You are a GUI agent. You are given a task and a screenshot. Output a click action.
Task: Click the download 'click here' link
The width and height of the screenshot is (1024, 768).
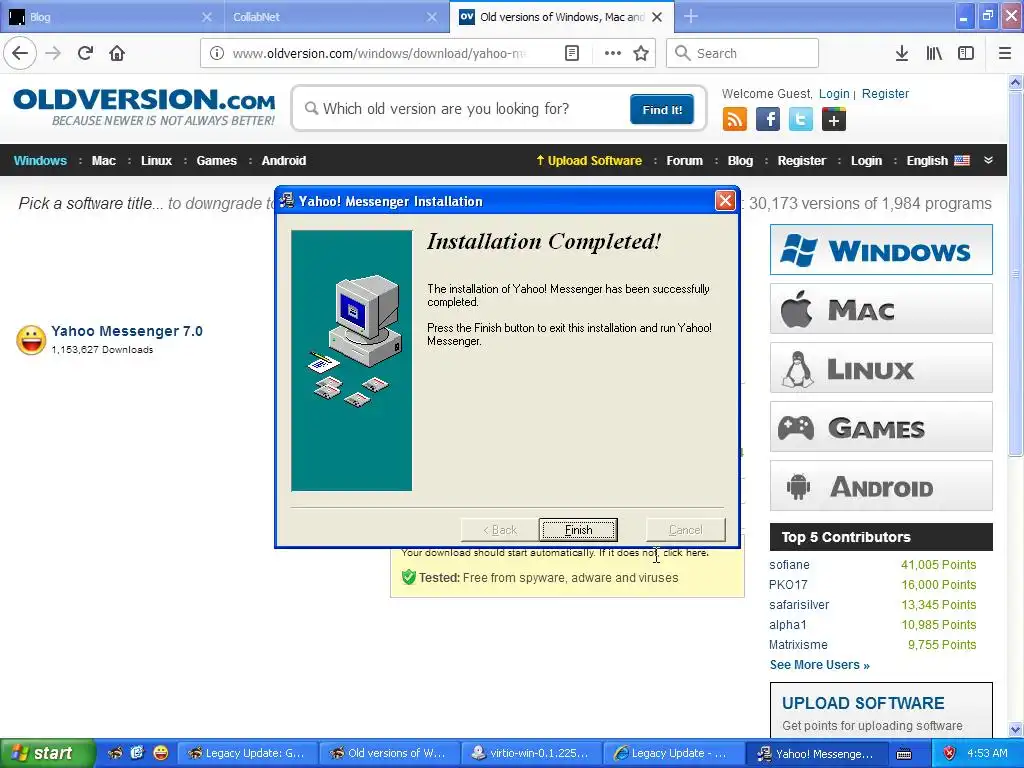tap(686, 553)
